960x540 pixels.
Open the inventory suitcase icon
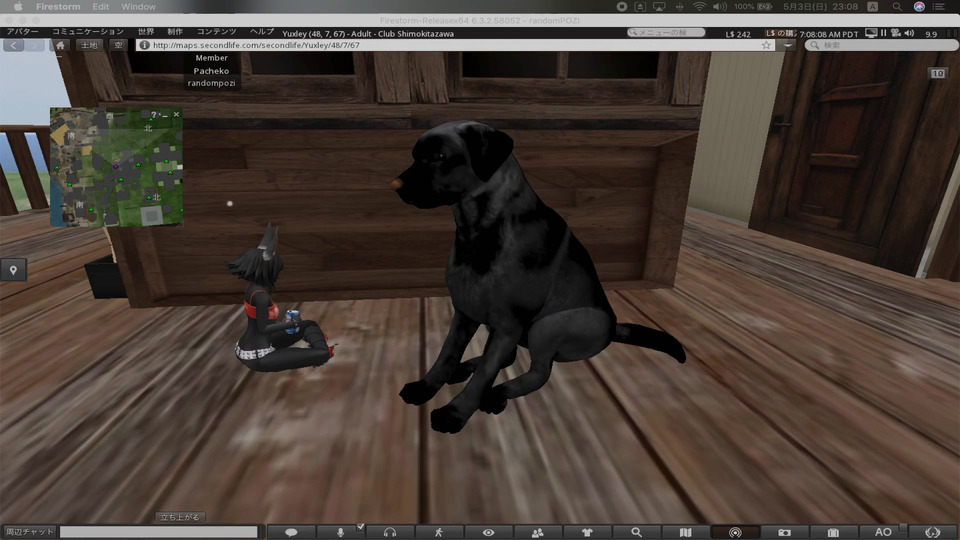833,532
